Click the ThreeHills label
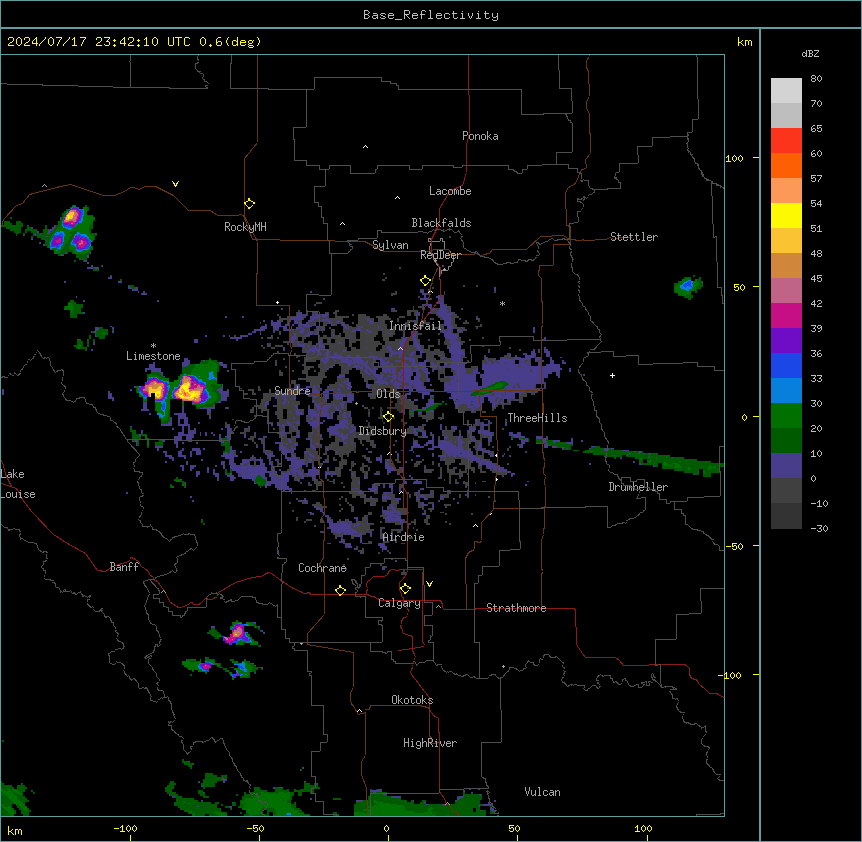This screenshot has width=862, height=842. coord(537,418)
